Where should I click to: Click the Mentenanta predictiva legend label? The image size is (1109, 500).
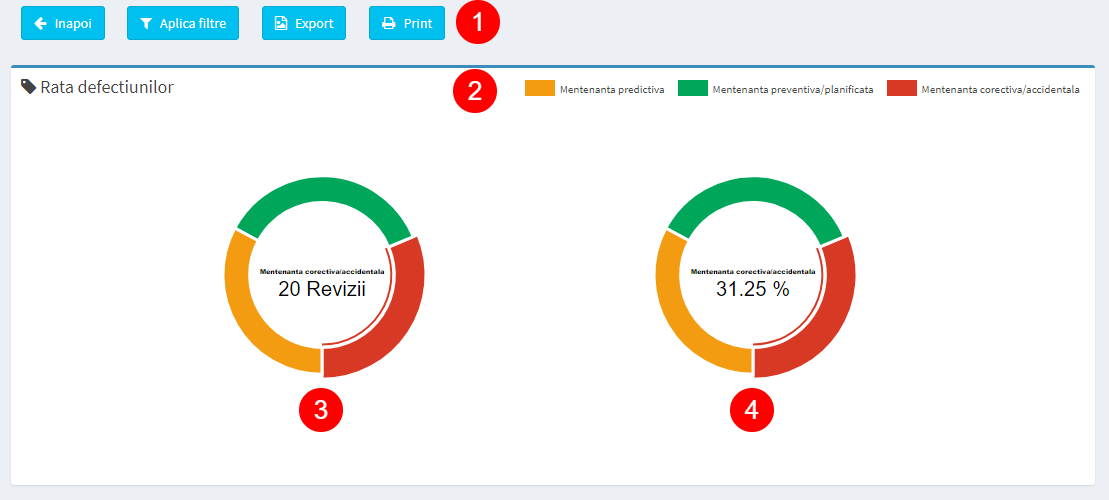612,90
